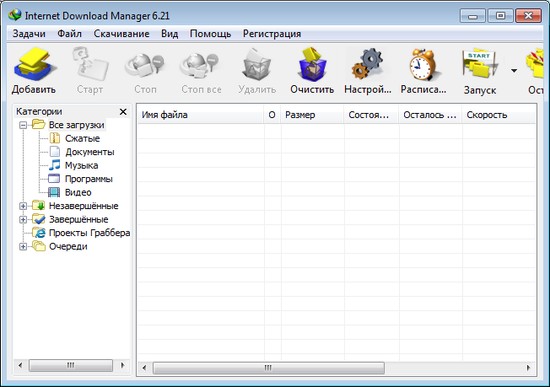Image resolution: width=550 pixels, height=387 pixels.
Task: Click the partly hidden Ост... toolbar icon
Action: pos(535,65)
